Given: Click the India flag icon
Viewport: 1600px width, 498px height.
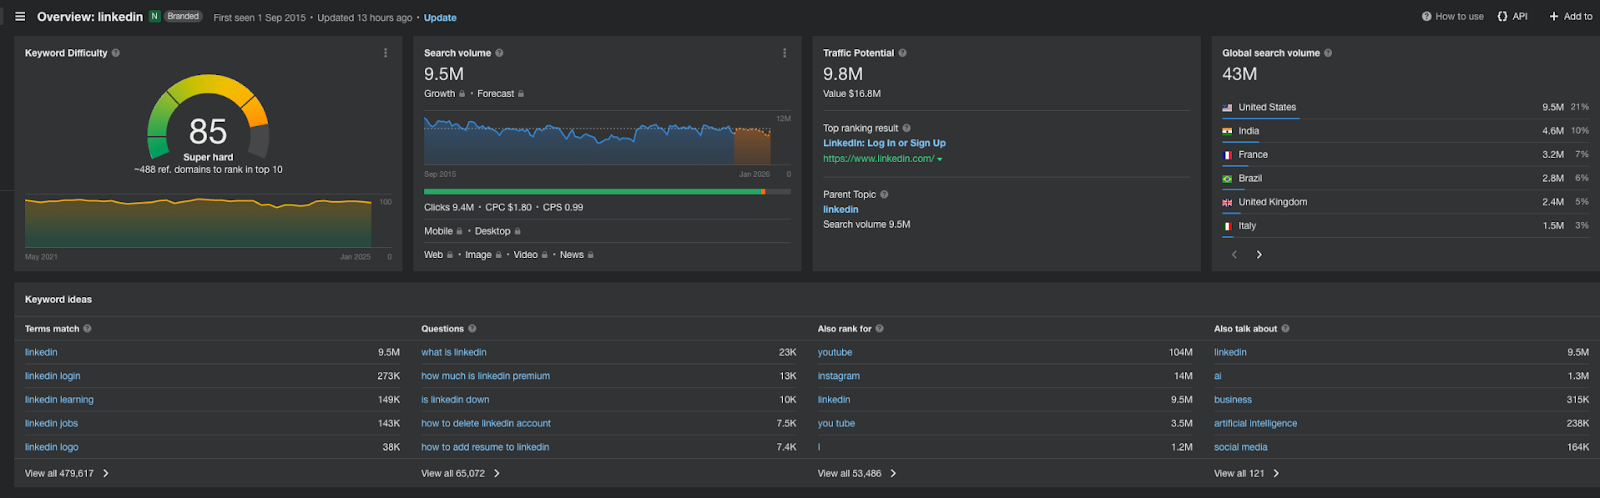Looking at the screenshot, I should pos(1227,131).
